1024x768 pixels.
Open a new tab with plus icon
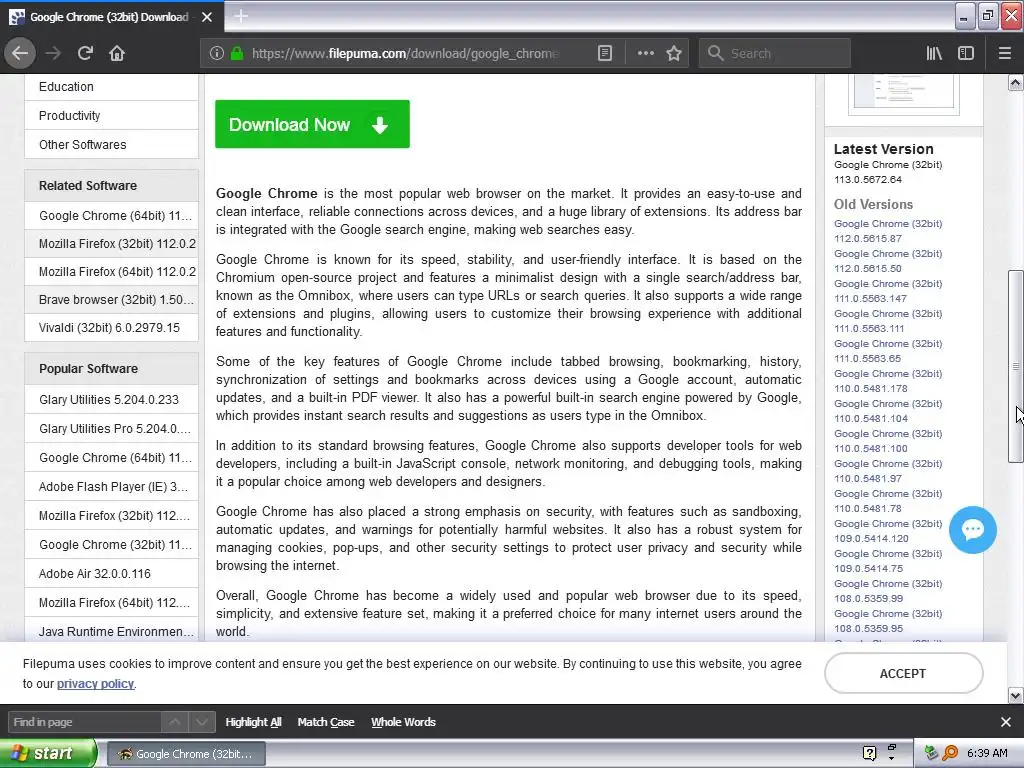[x=241, y=16]
